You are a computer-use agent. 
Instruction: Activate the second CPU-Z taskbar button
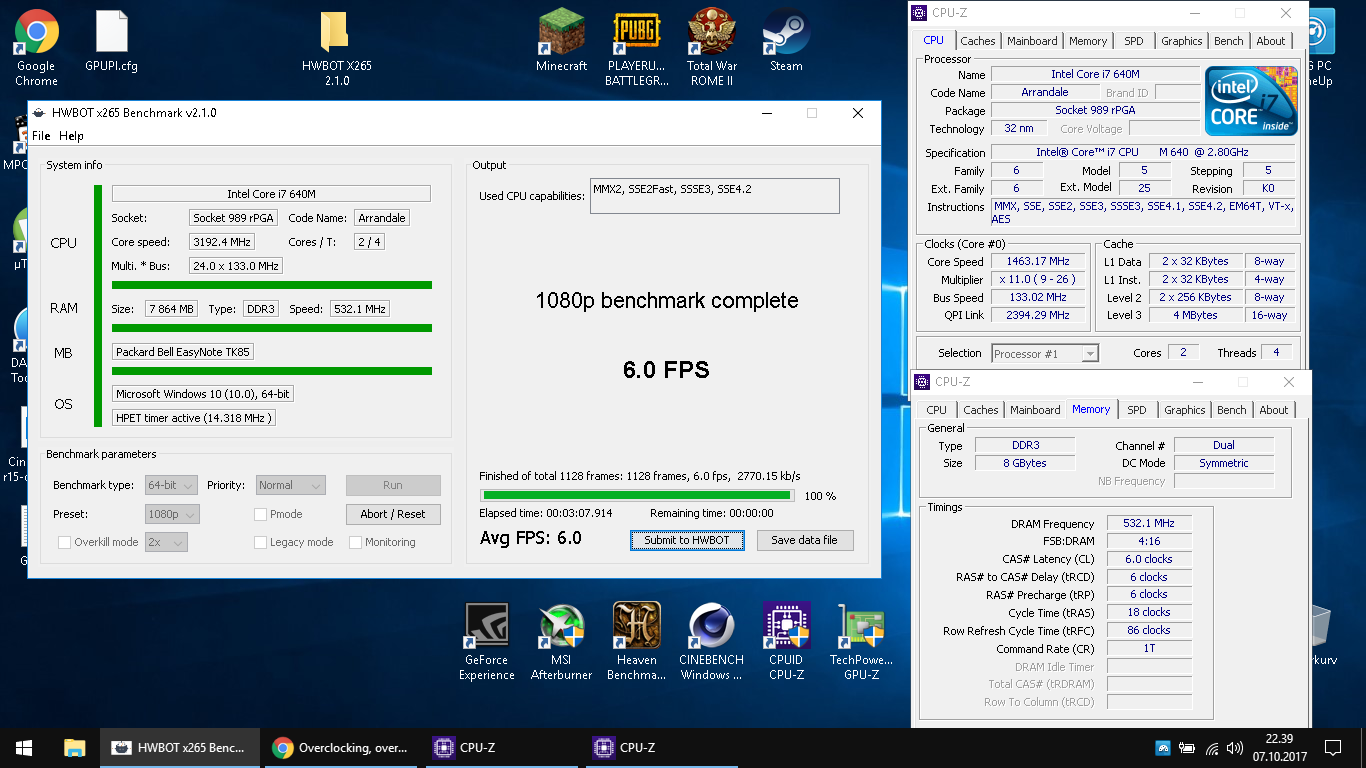coord(660,747)
